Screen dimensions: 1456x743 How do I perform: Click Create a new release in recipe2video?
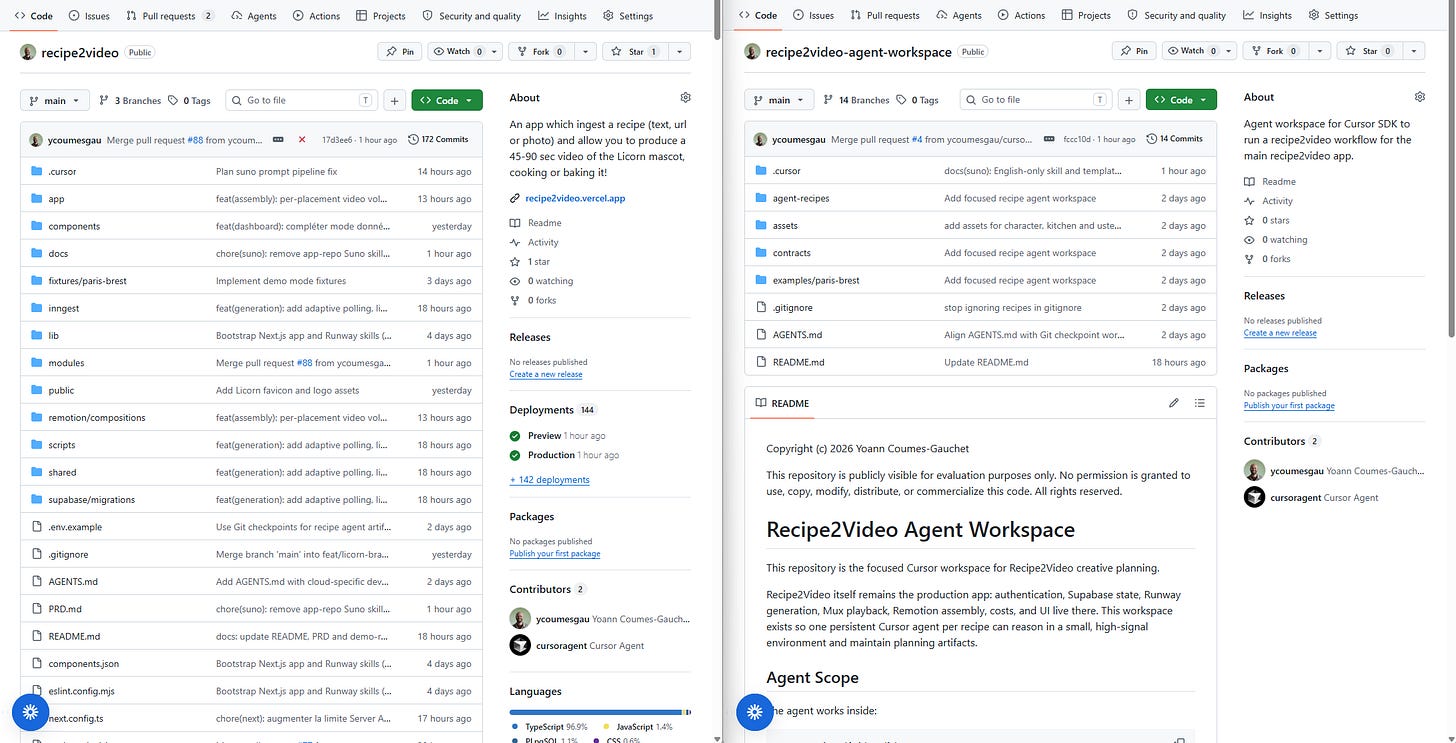tap(545, 375)
